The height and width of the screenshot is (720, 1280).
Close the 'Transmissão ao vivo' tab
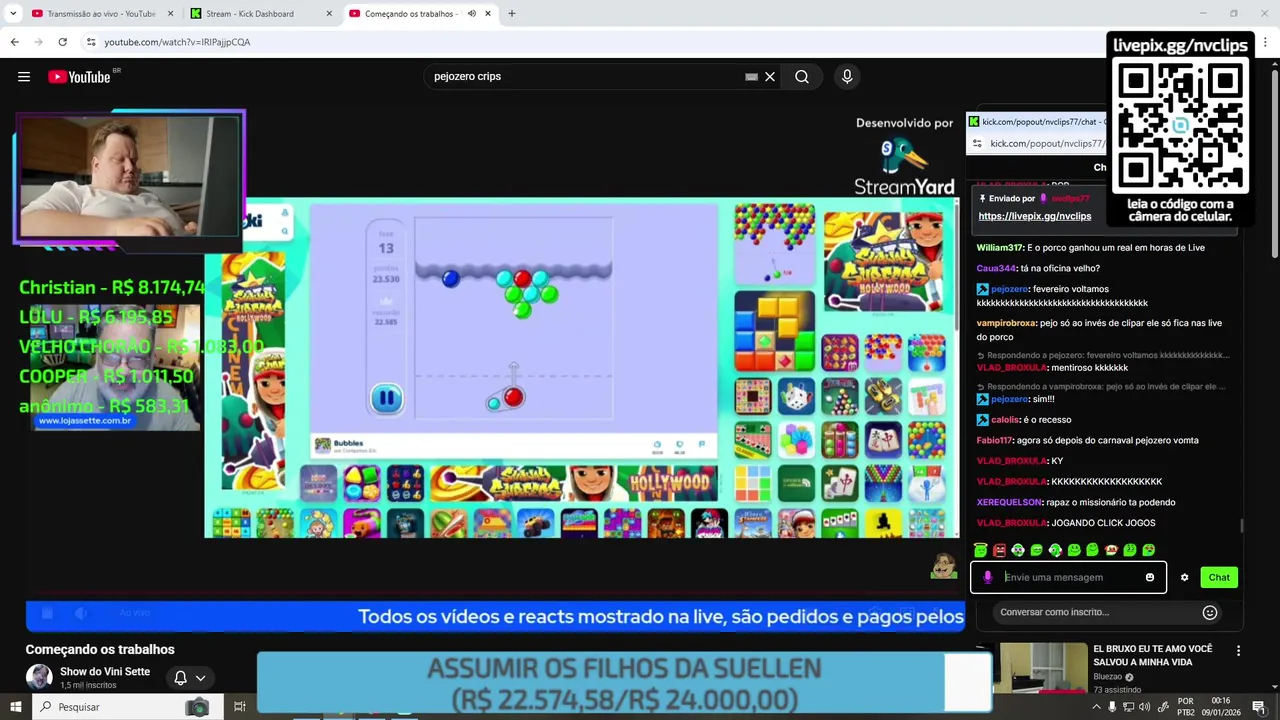[x=170, y=14]
